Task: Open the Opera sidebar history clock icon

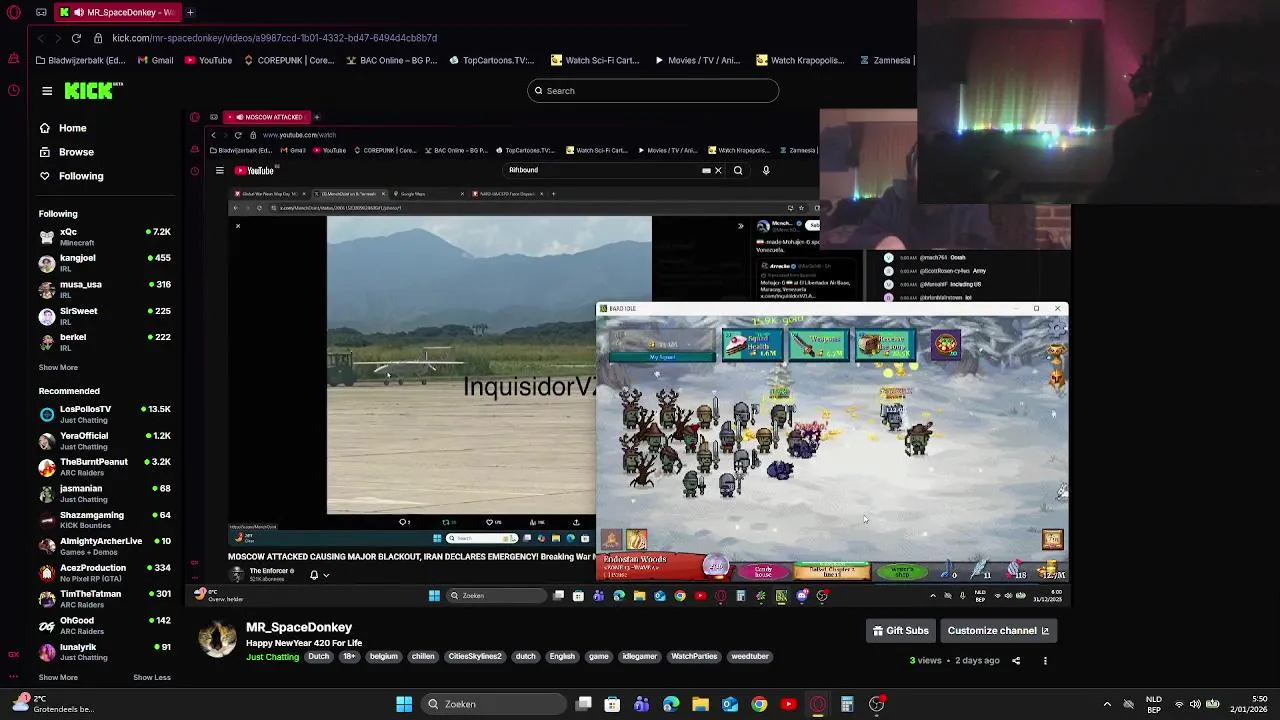Action: click(x=13, y=91)
